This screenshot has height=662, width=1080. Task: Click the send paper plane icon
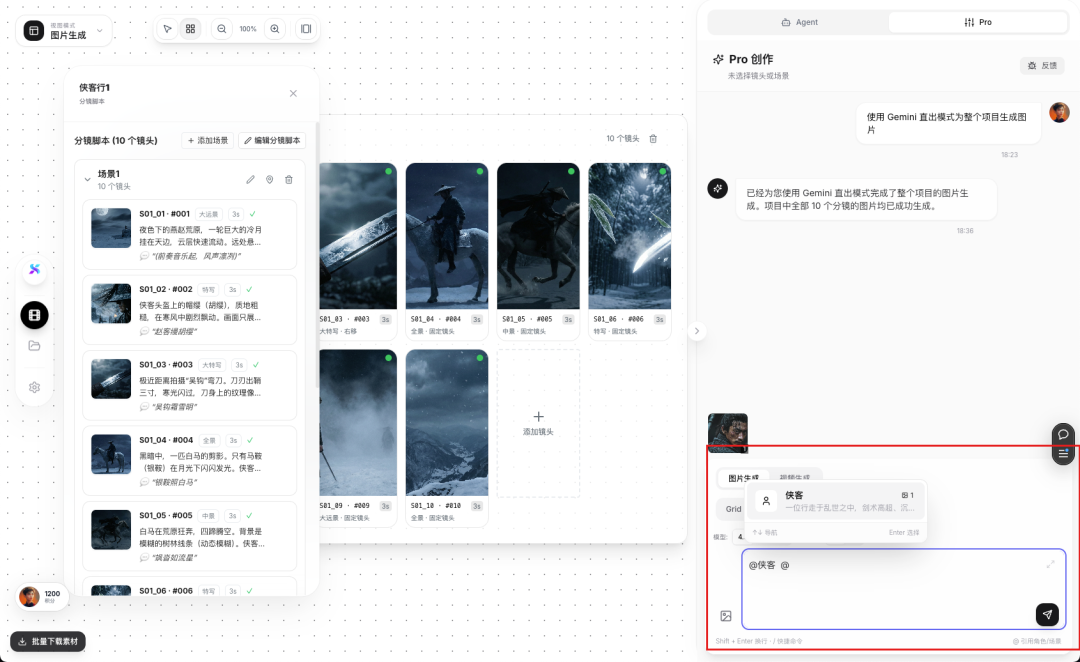pyautogui.click(x=1047, y=614)
